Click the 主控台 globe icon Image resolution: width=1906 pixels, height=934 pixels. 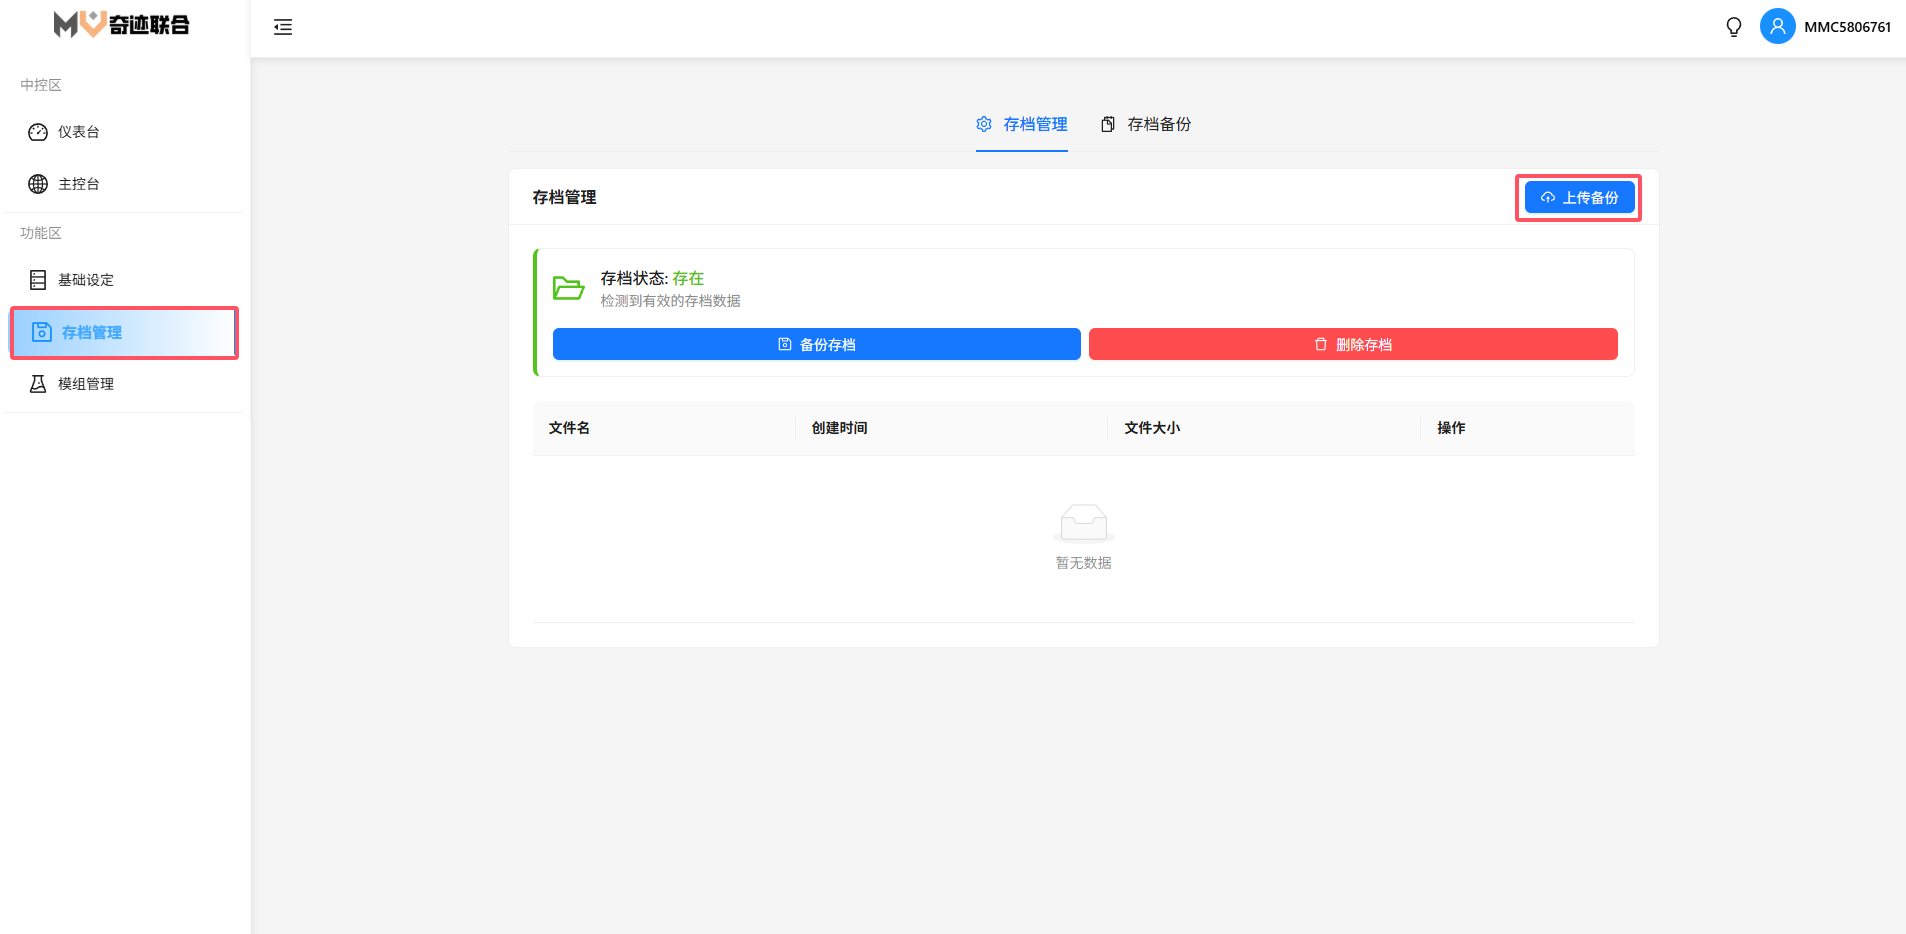point(38,184)
